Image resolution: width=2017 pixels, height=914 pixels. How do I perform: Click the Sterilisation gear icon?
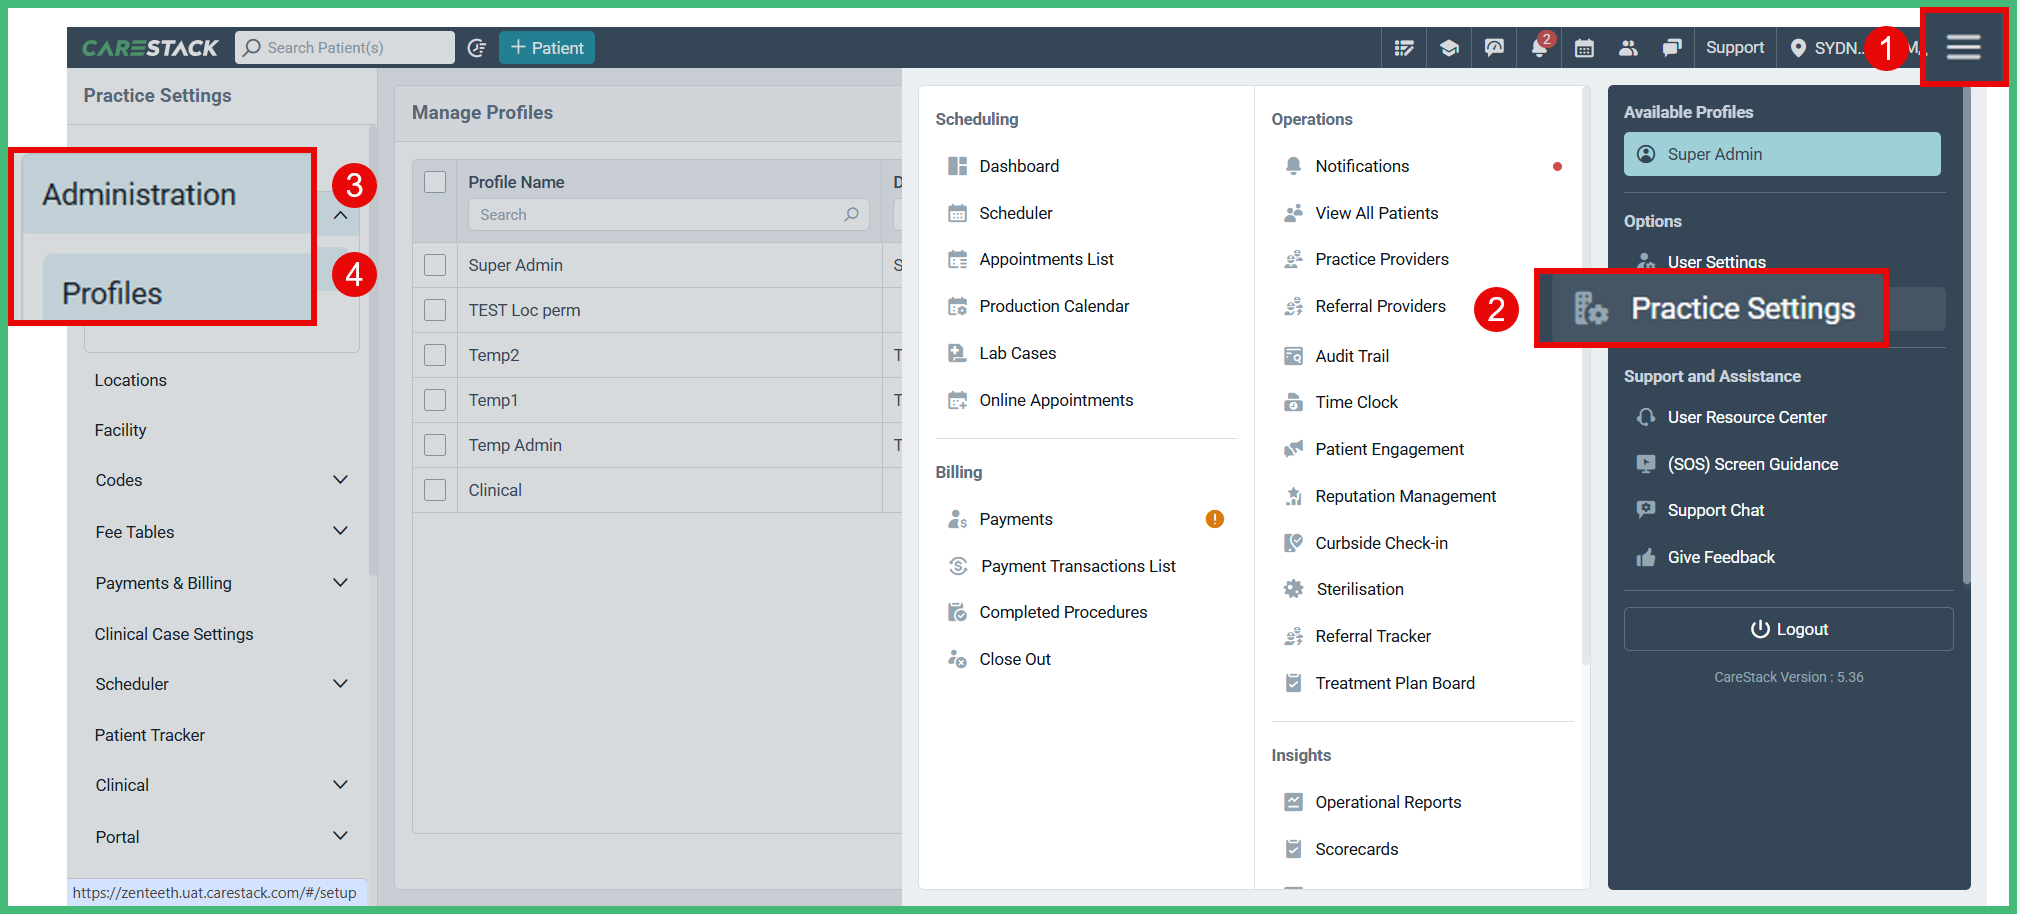tap(1293, 589)
